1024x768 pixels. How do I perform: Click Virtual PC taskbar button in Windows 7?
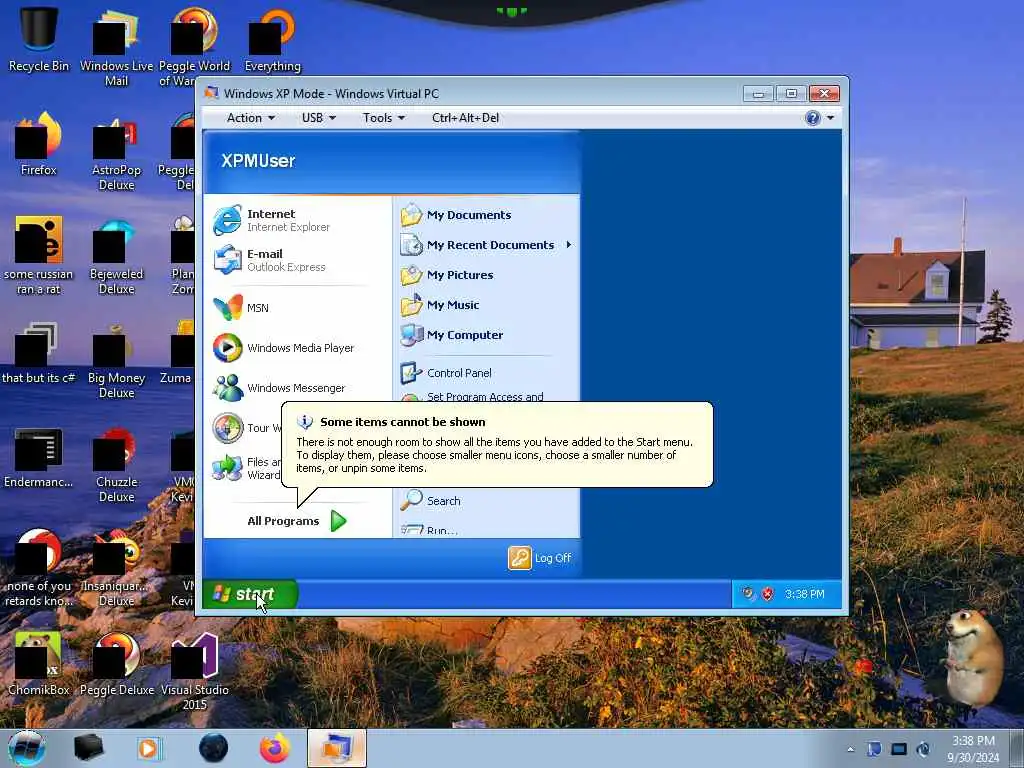pos(336,748)
